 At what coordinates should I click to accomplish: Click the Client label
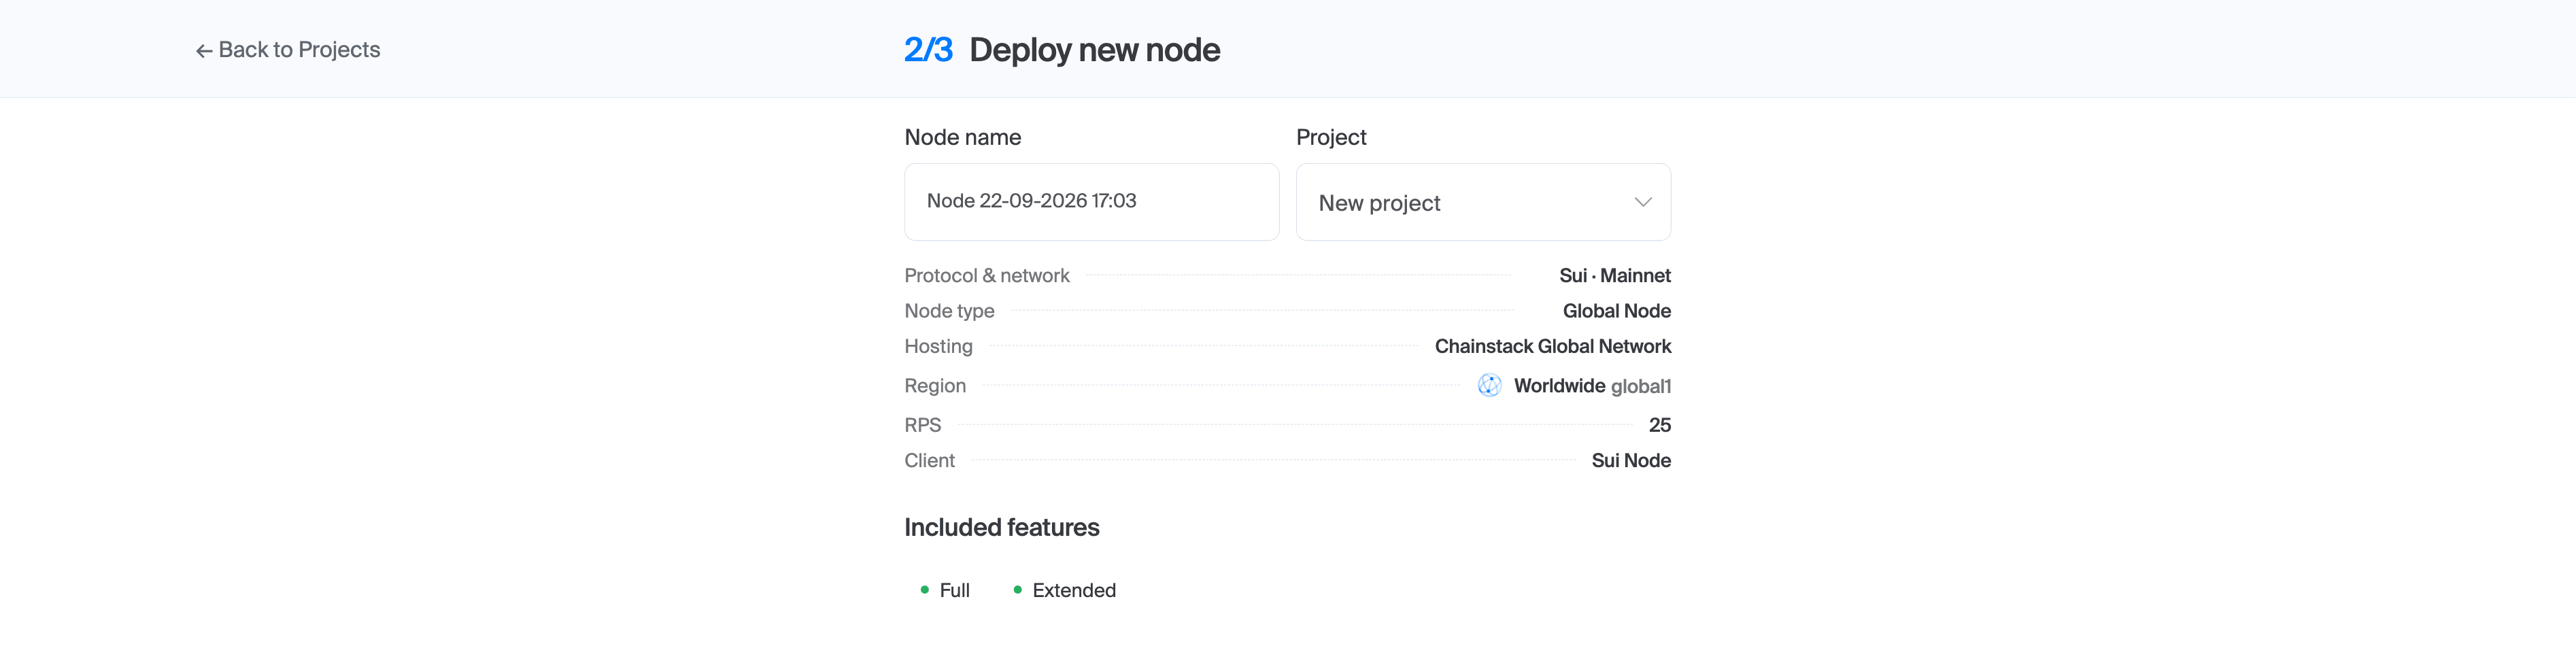tap(929, 460)
